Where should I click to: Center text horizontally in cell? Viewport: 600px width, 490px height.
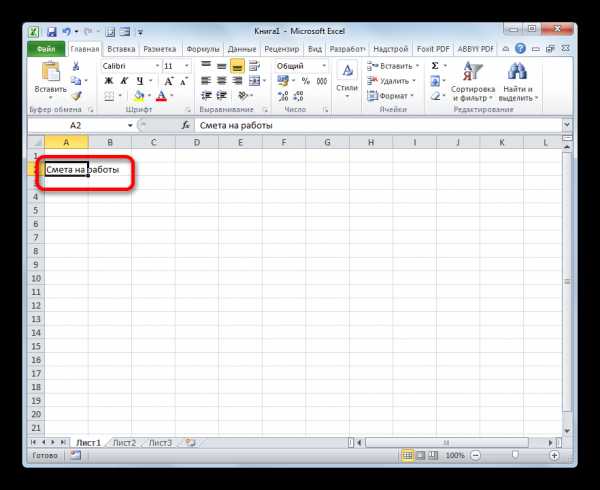point(222,81)
